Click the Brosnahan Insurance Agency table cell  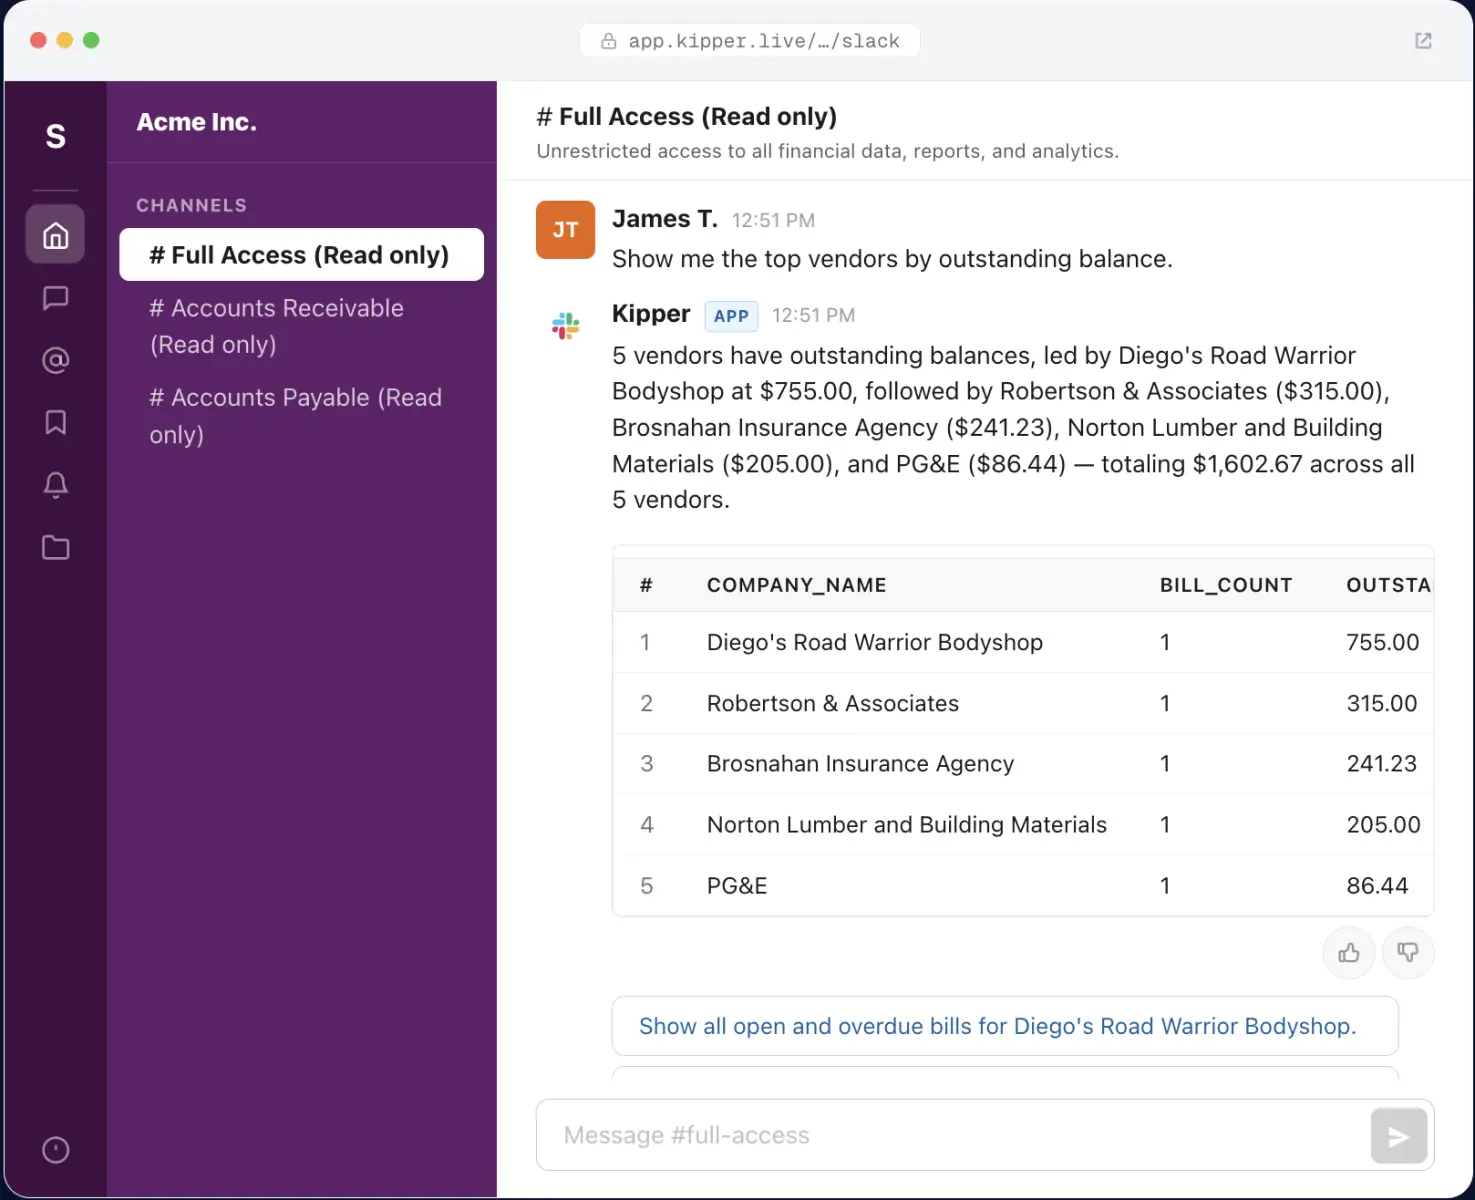(861, 764)
